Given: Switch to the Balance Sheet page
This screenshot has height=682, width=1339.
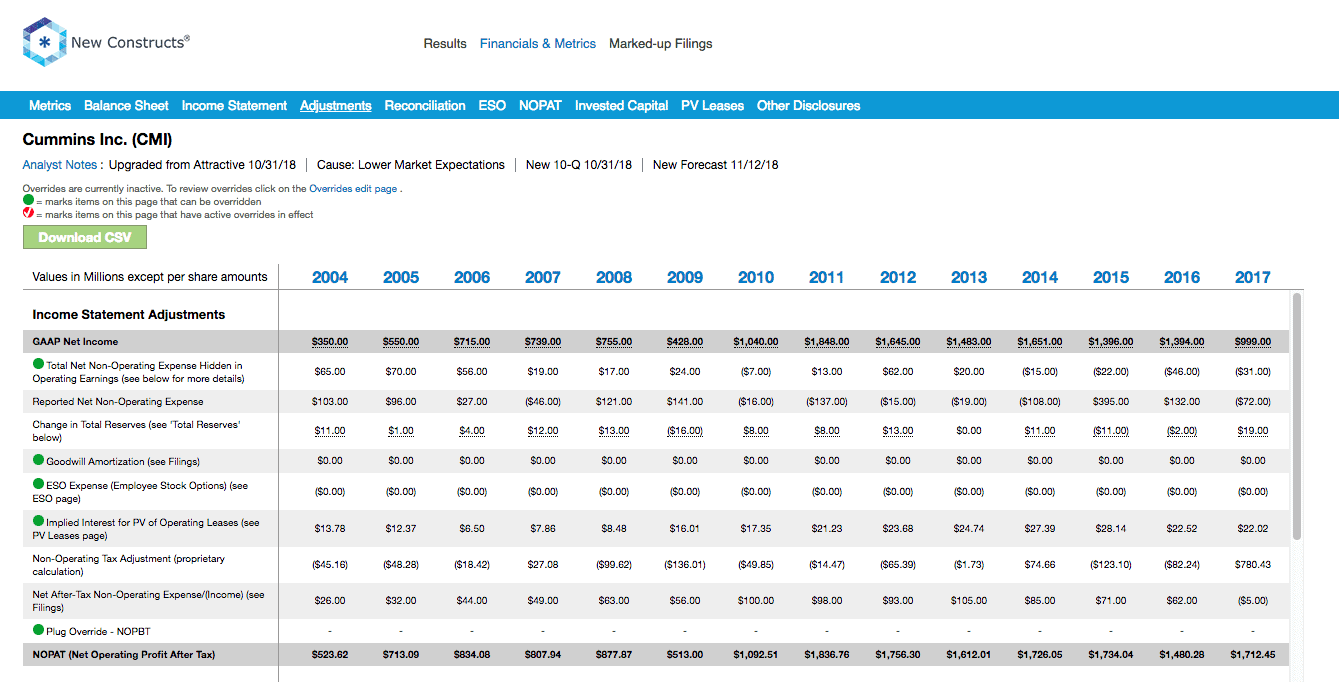Looking at the screenshot, I should [126, 106].
